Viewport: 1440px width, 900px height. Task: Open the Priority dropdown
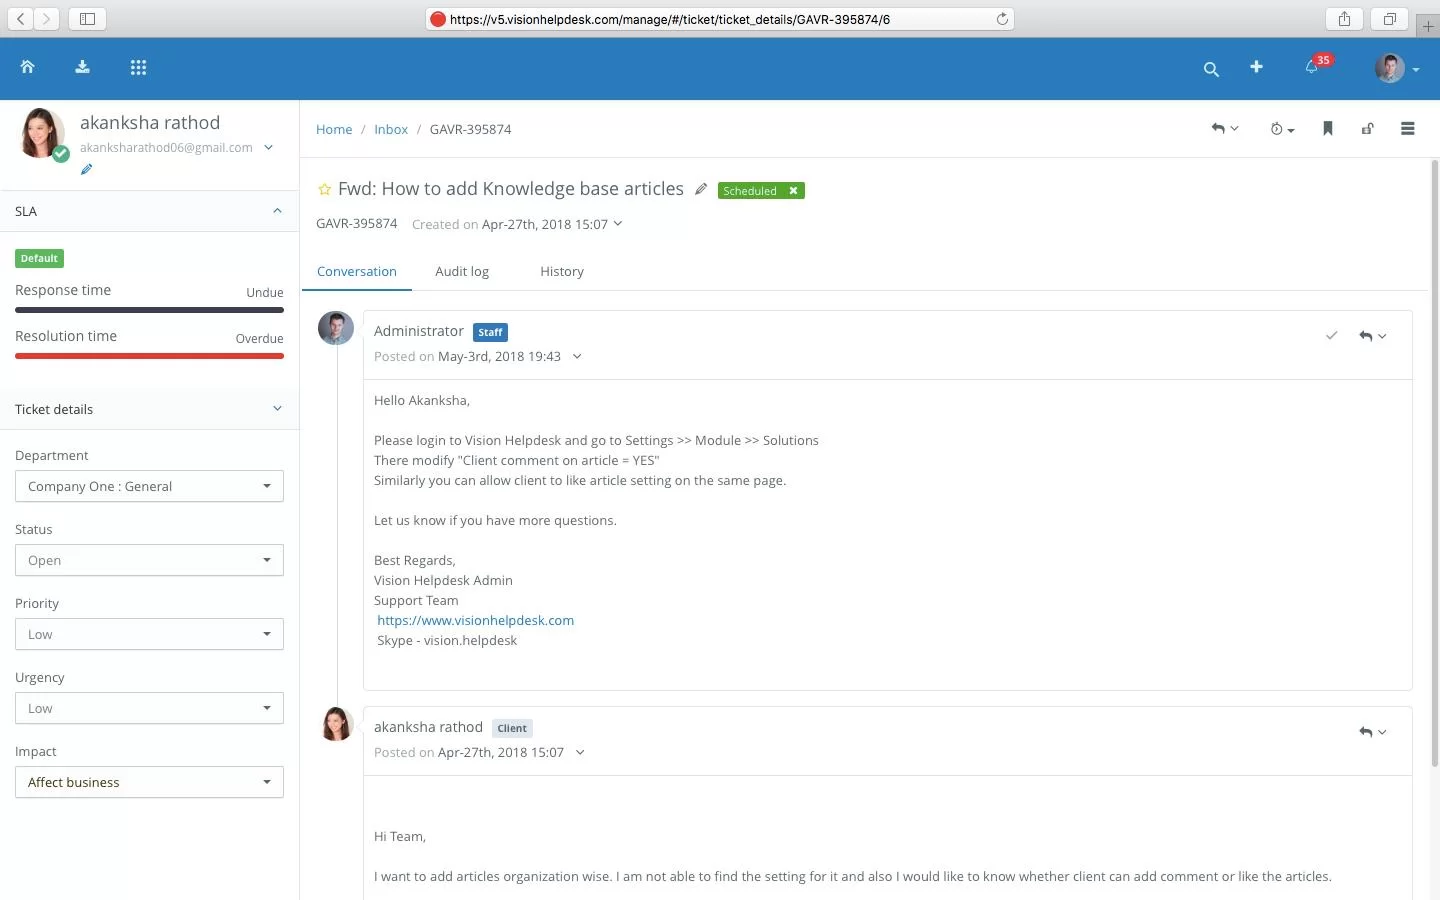coord(149,634)
